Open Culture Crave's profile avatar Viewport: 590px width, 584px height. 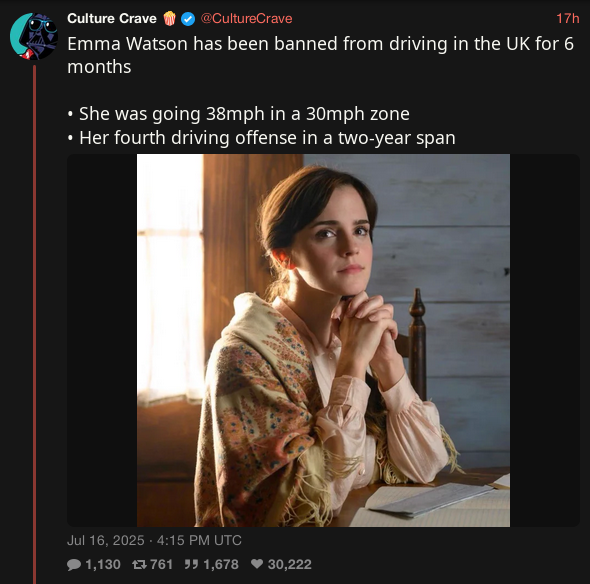(x=34, y=36)
